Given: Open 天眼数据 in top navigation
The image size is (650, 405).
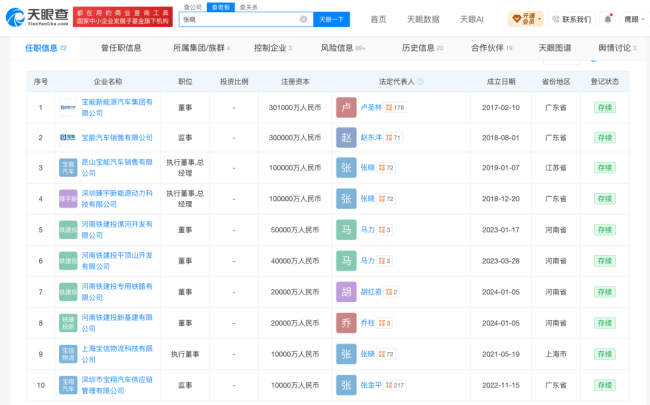Looking at the screenshot, I should [423, 19].
